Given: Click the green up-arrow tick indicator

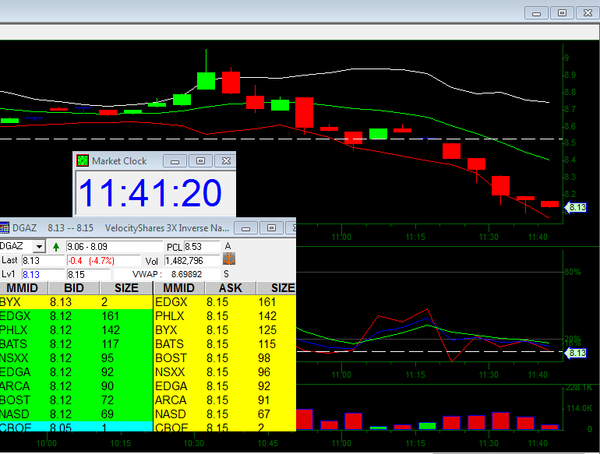Looking at the screenshot, I should pyautogui.click(x=55, y=246).
